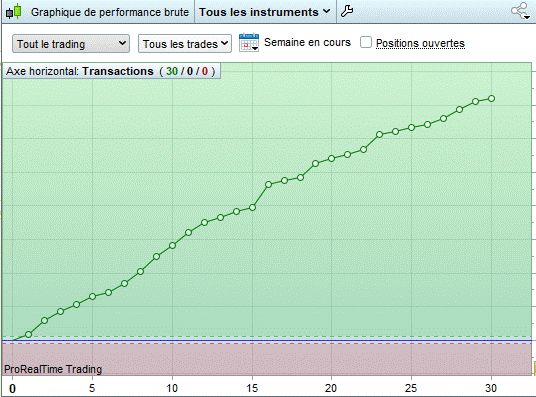Click the red losing trades count 0

point(205,71)
